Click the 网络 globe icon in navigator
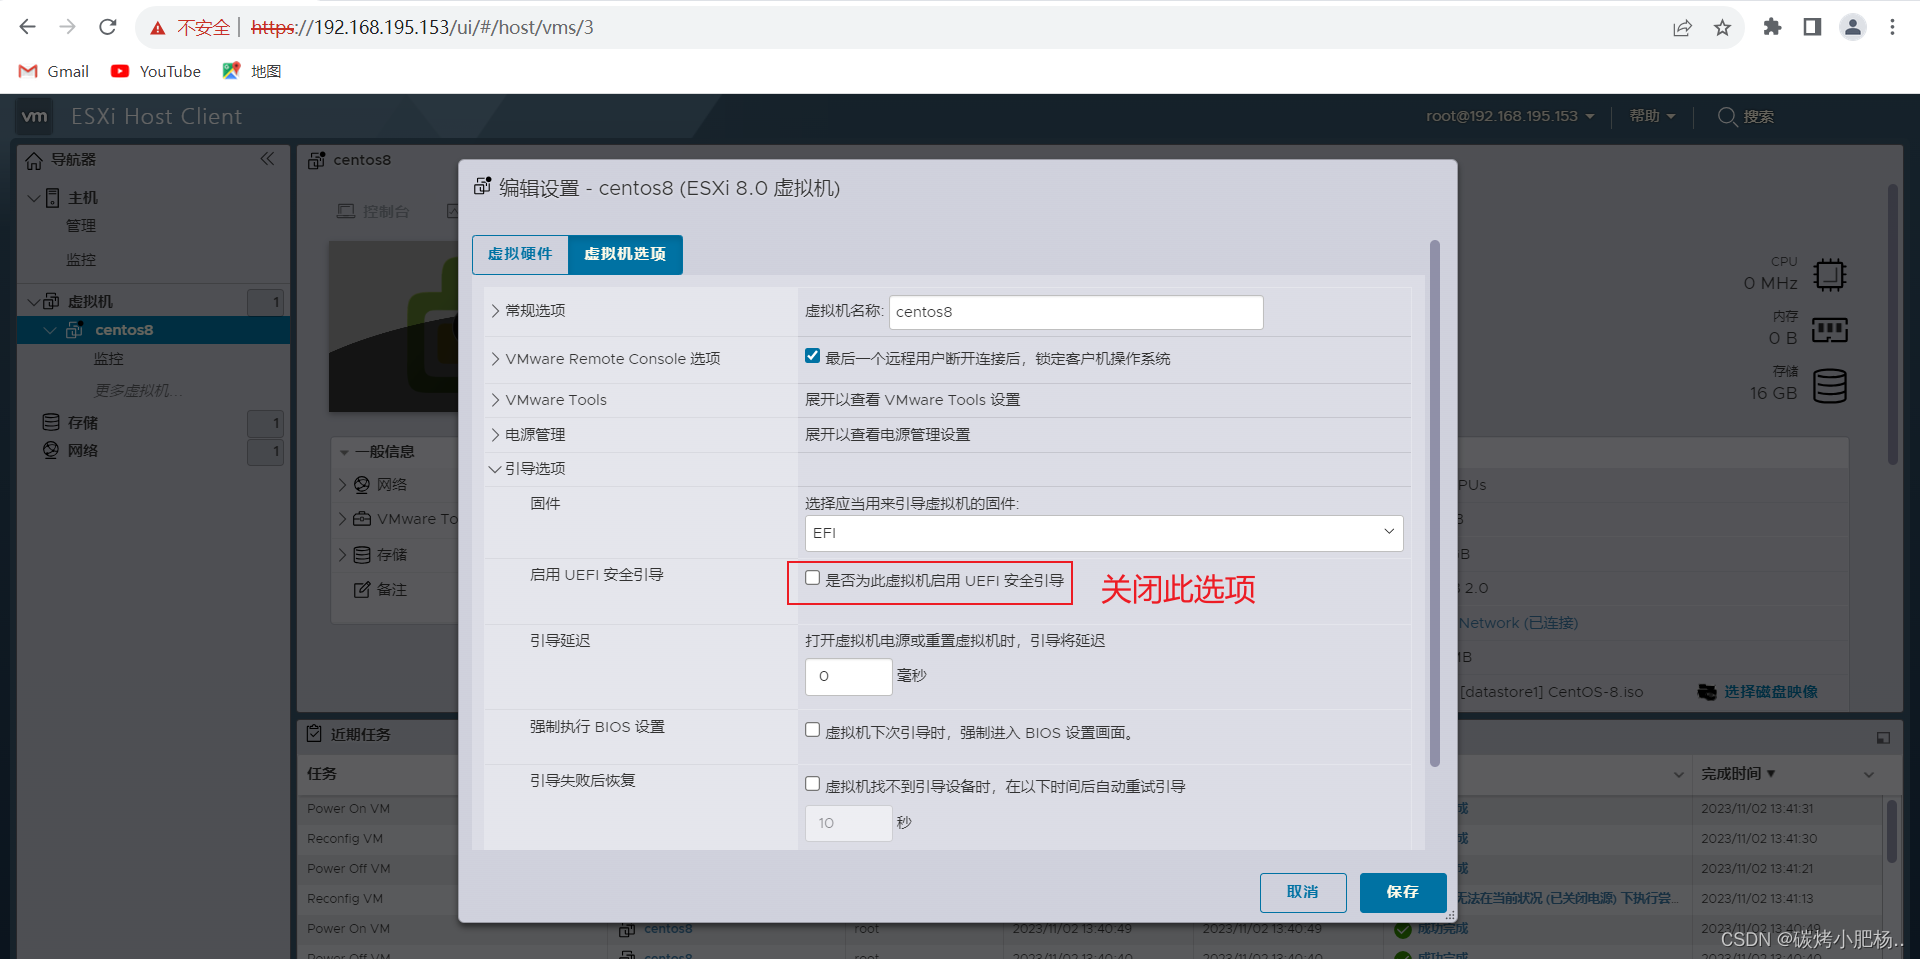The width and height of the screenshot is (1920, 959). [x=51, y=450]
